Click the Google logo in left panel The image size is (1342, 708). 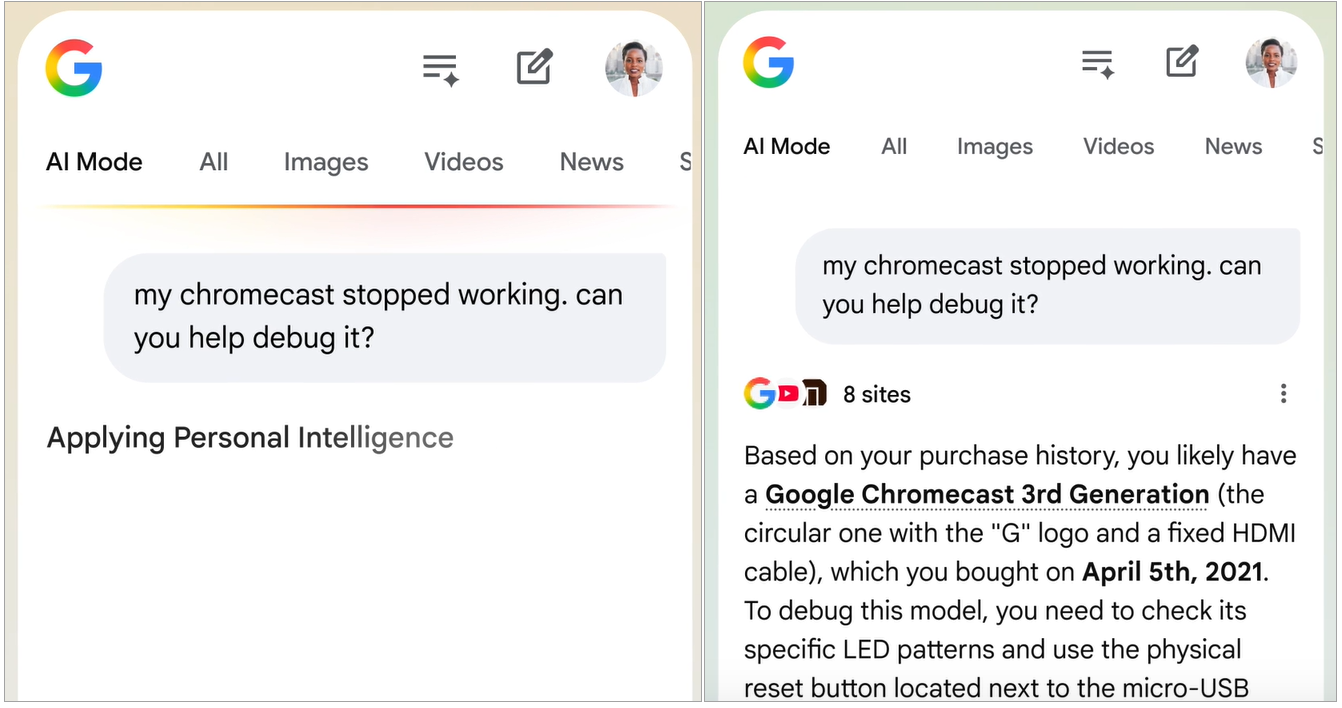pos(73,68)
